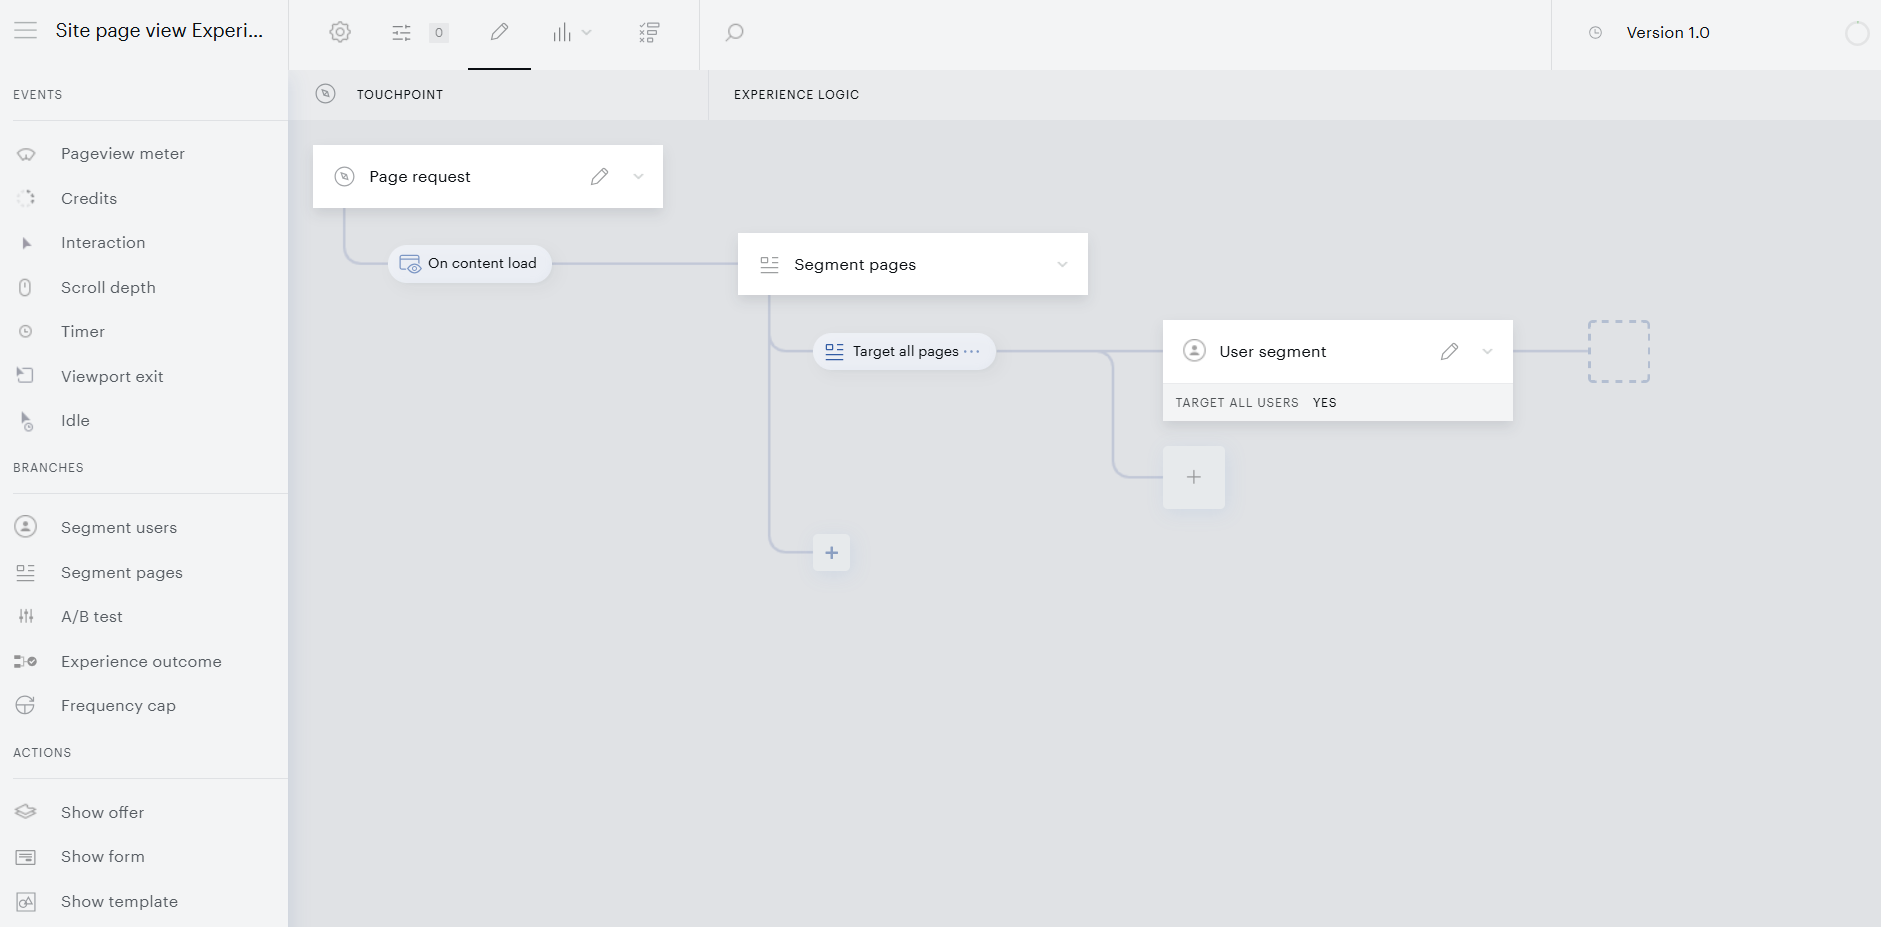Open Target all pages options ellipsis
The width and height of the screenshot is (1881, 927).
point(971,351)
